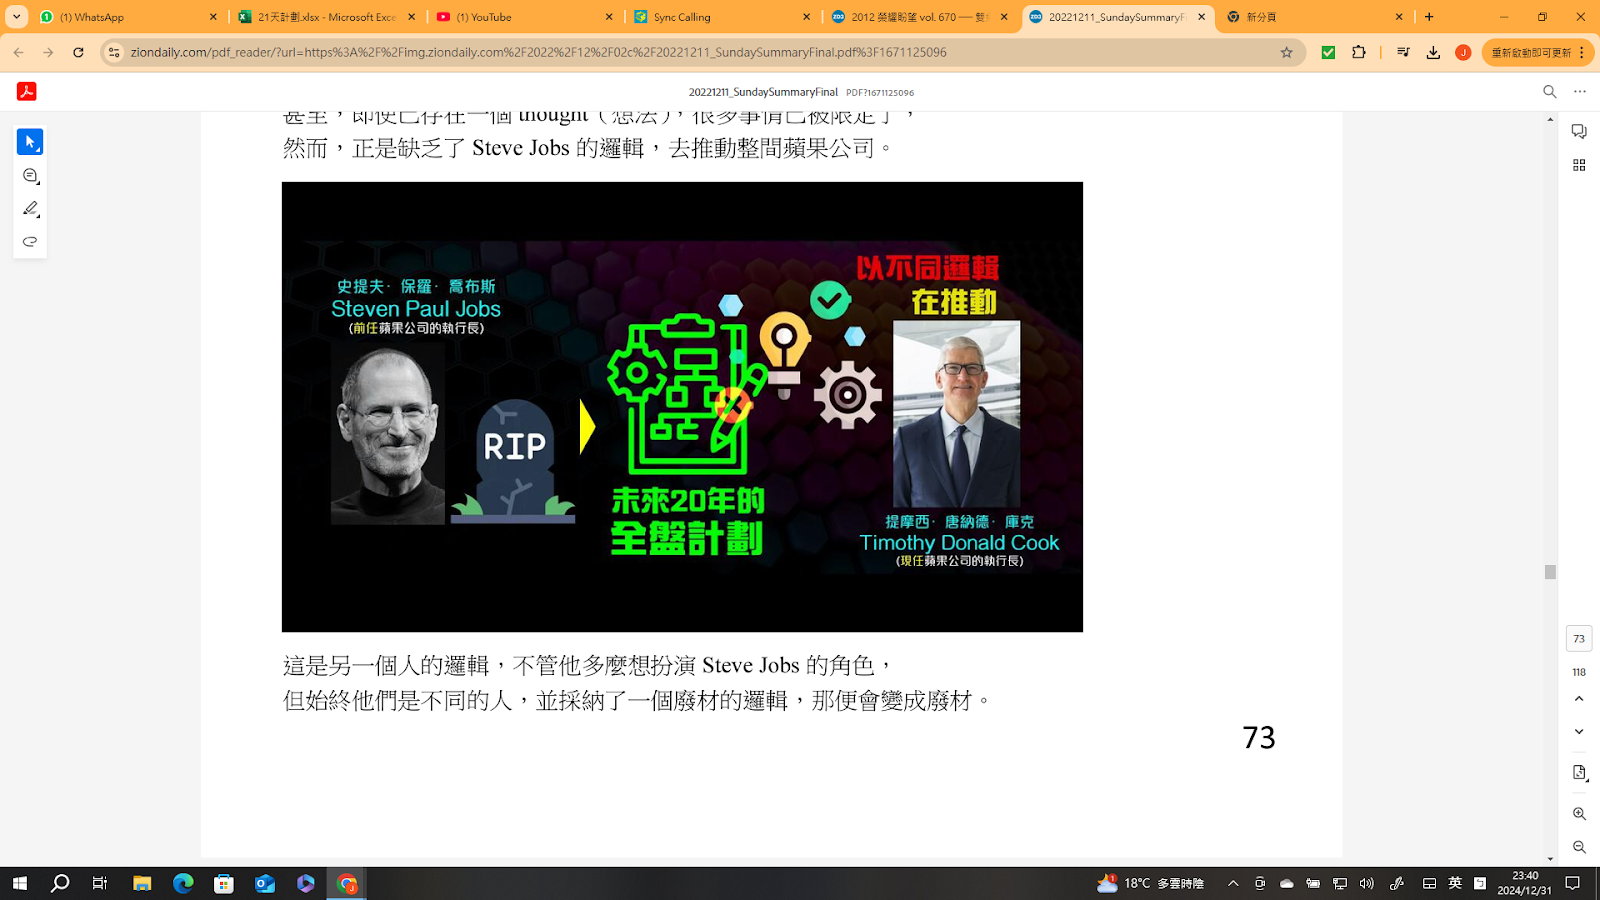Bookmark this page with star
Screen dimensions: 1600x900
1286,52
